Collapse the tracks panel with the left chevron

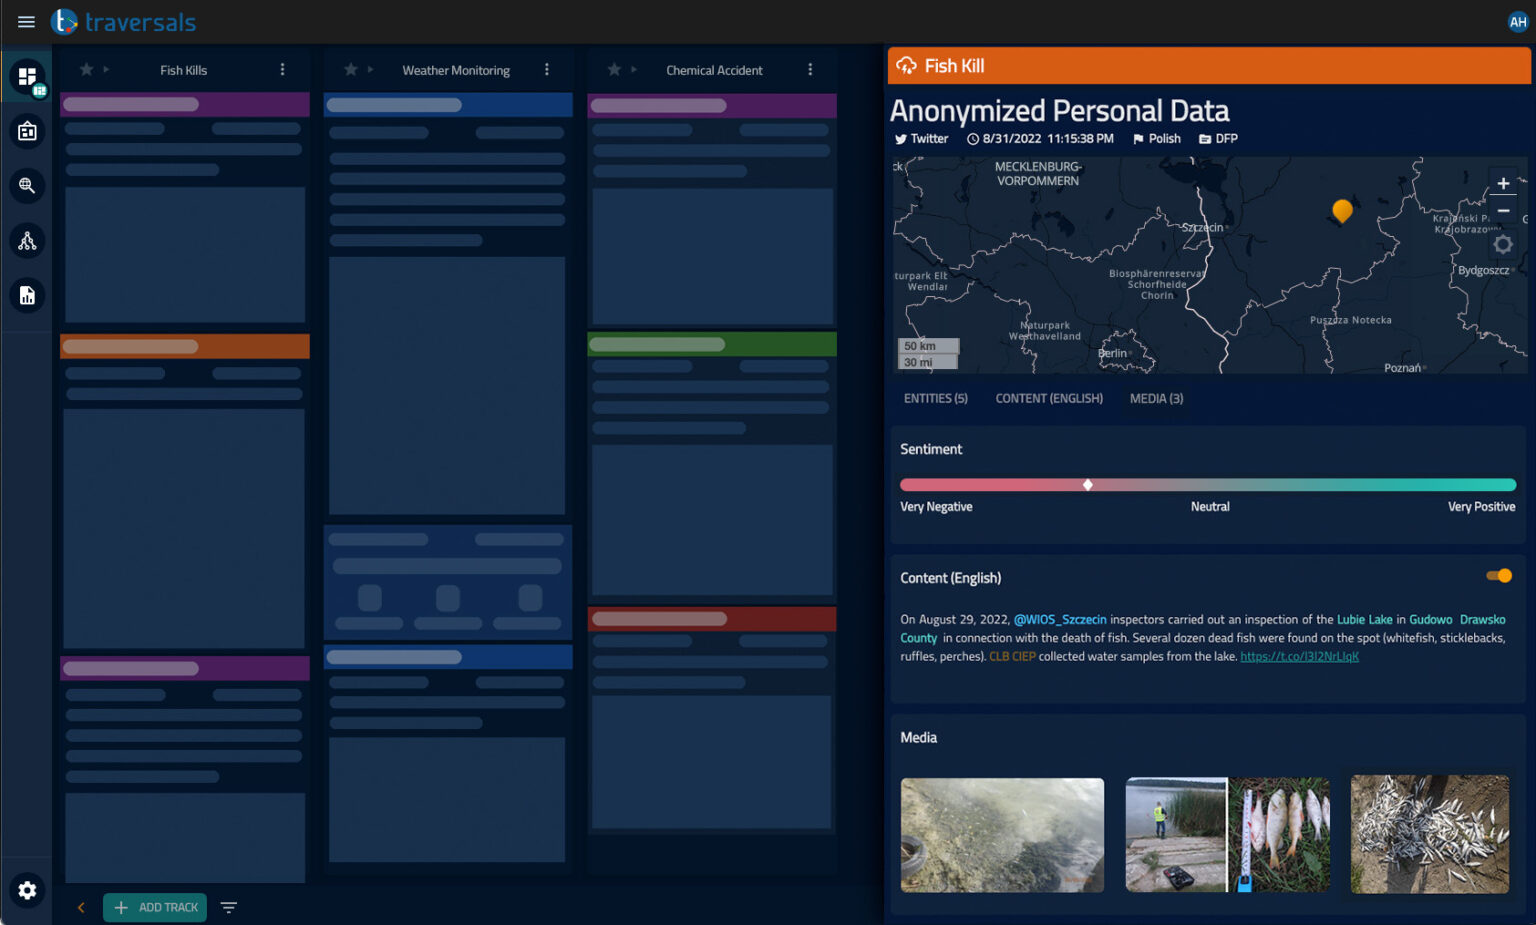81,907
